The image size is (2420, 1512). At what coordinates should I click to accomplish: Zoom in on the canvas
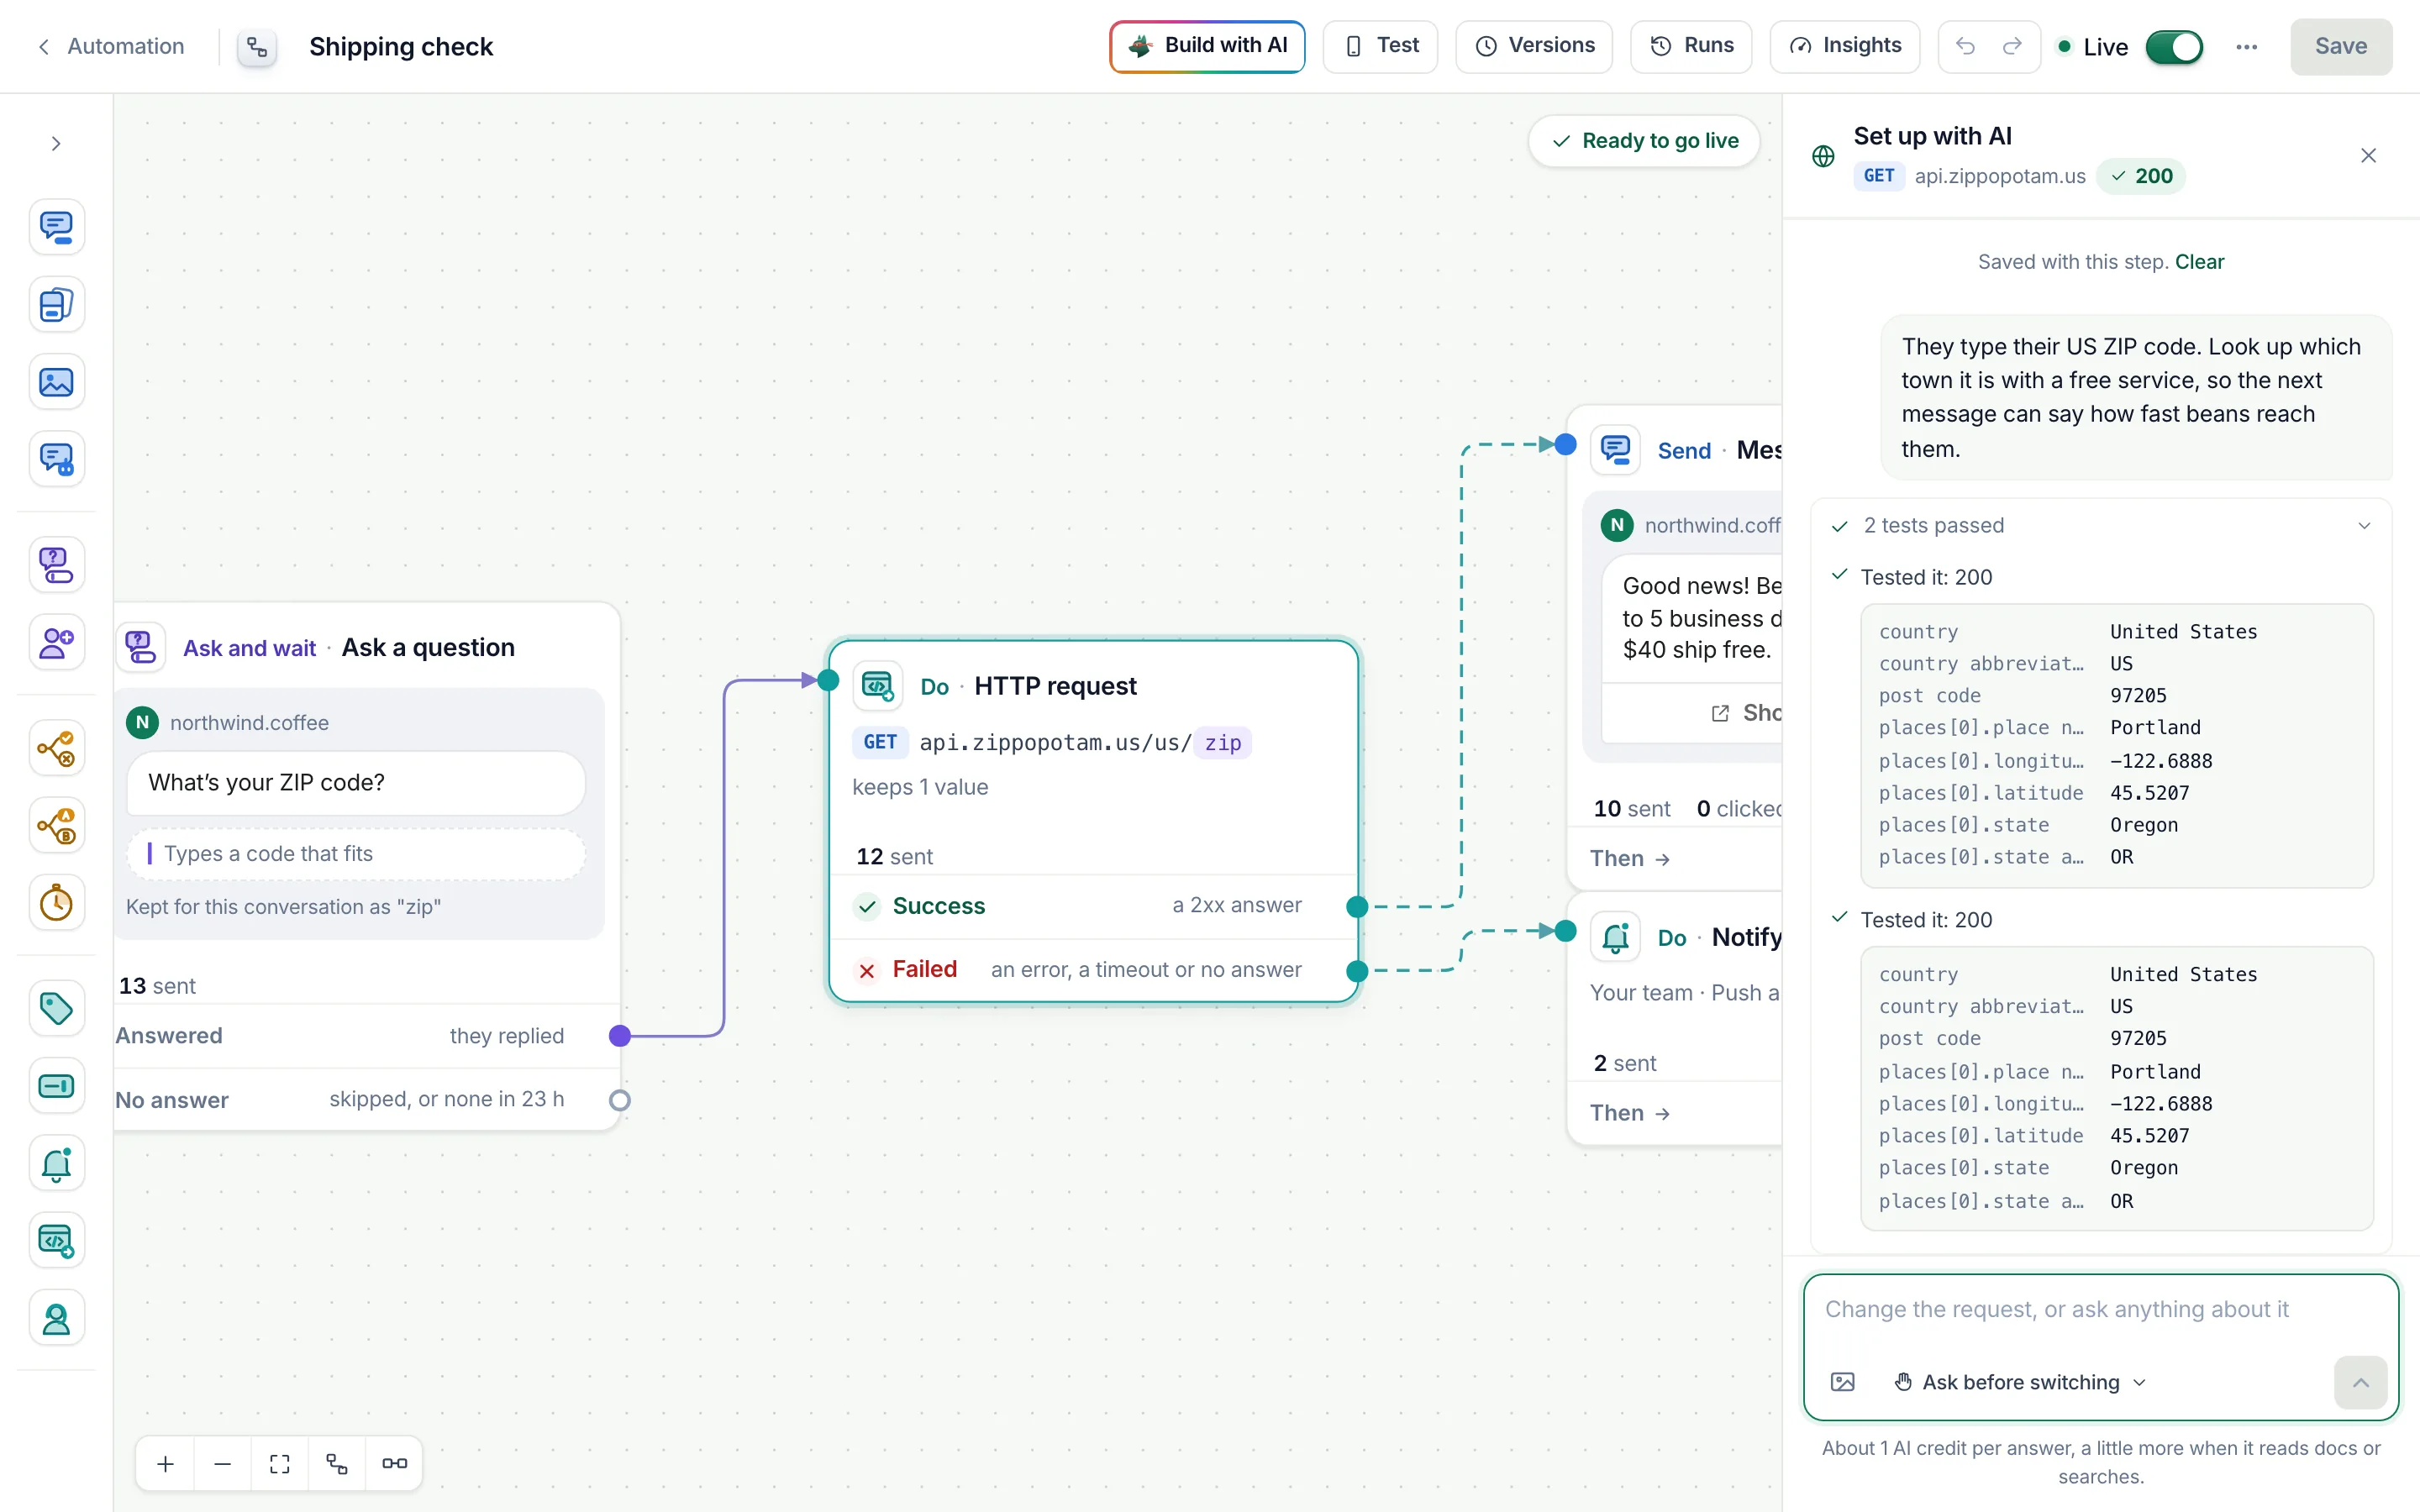coord(166,1464)
